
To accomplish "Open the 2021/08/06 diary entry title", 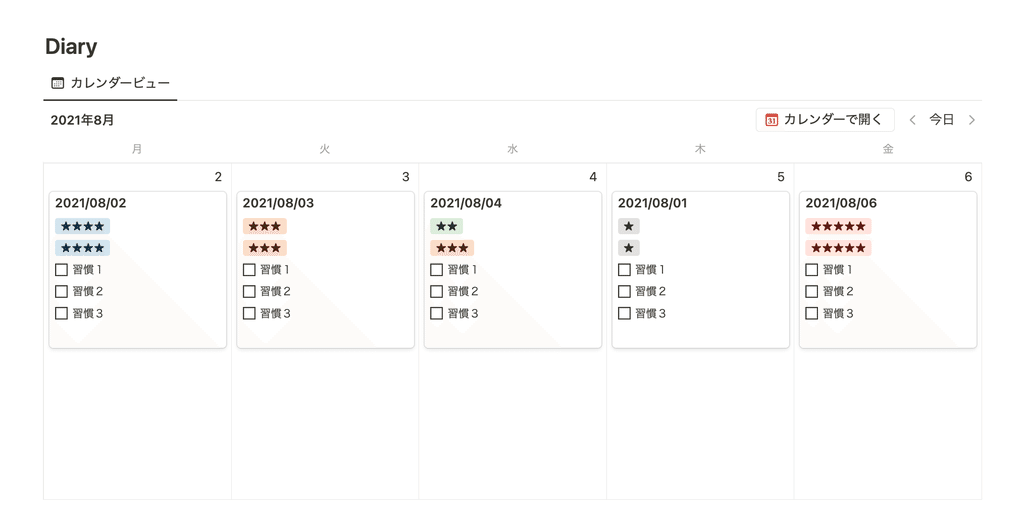I will pos(841,203).
